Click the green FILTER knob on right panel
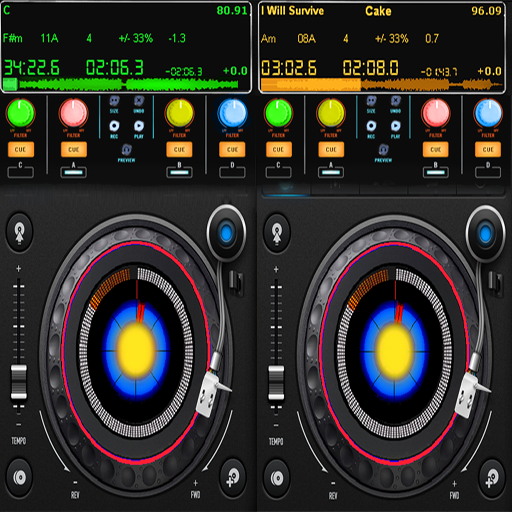This screenshot has width=512, height=512. click(x=278, y=113)
